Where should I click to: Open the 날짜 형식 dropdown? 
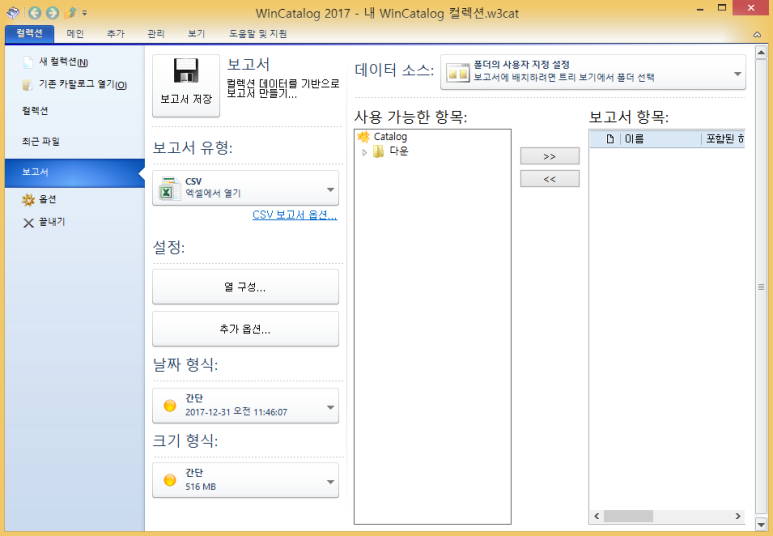246,405
